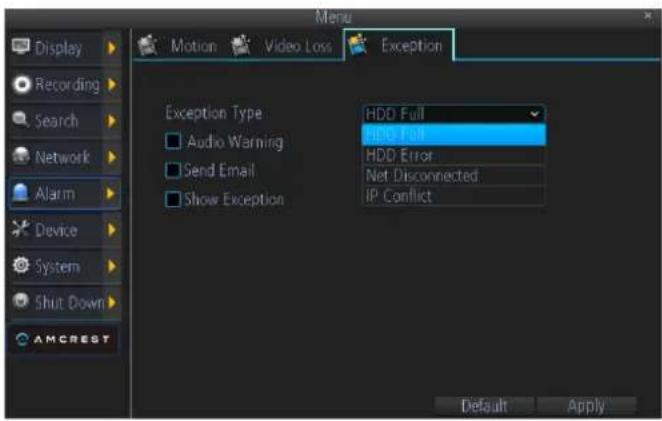
Task: Select the Alarm menu item
Action: [x=65, y=193]
